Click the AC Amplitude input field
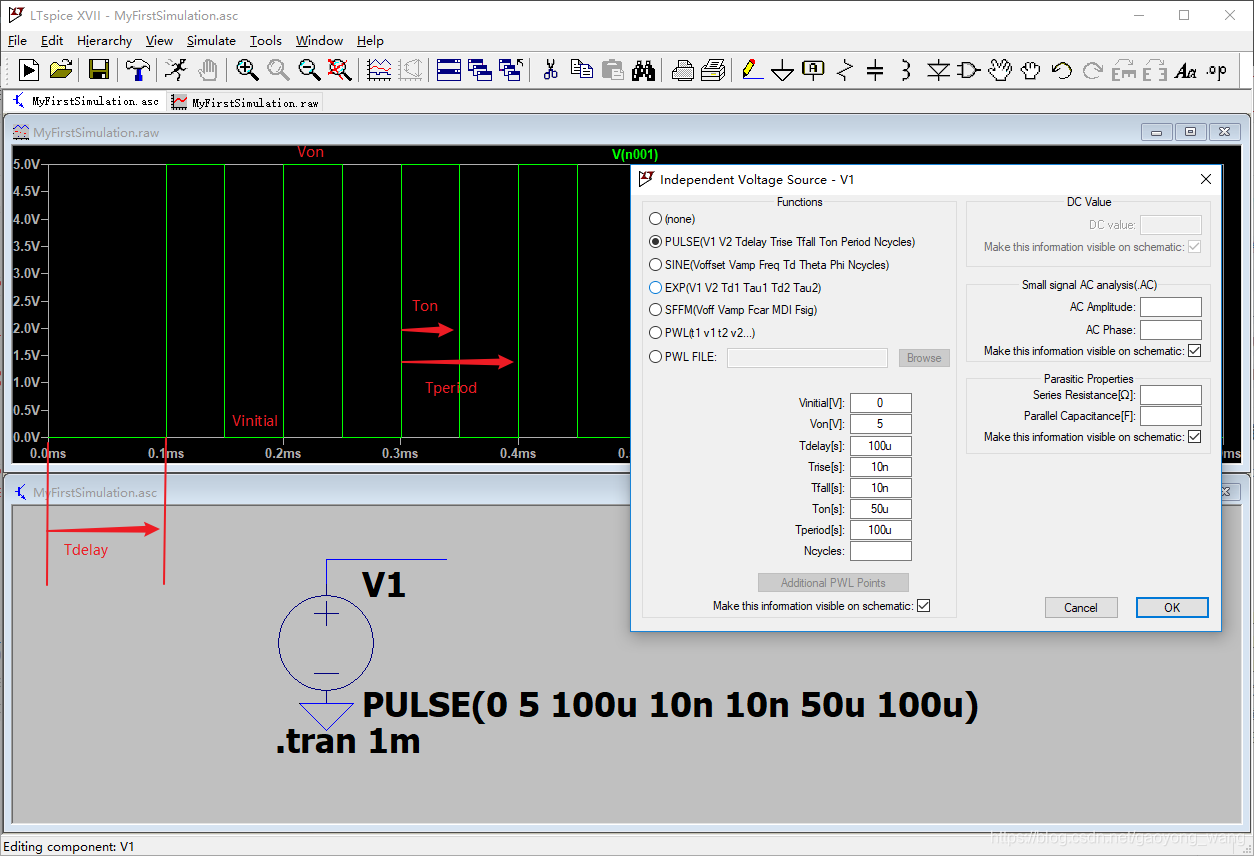This screenshot has height=856, width=1254. coord(1171,307)
